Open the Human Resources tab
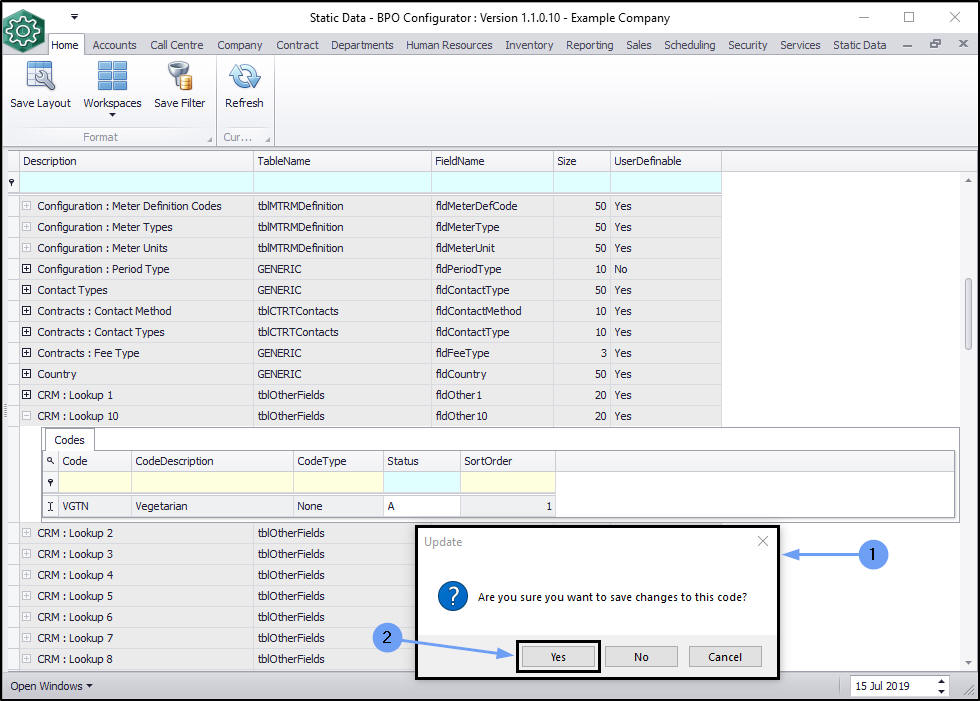980x701 pixels. [449, 45]
